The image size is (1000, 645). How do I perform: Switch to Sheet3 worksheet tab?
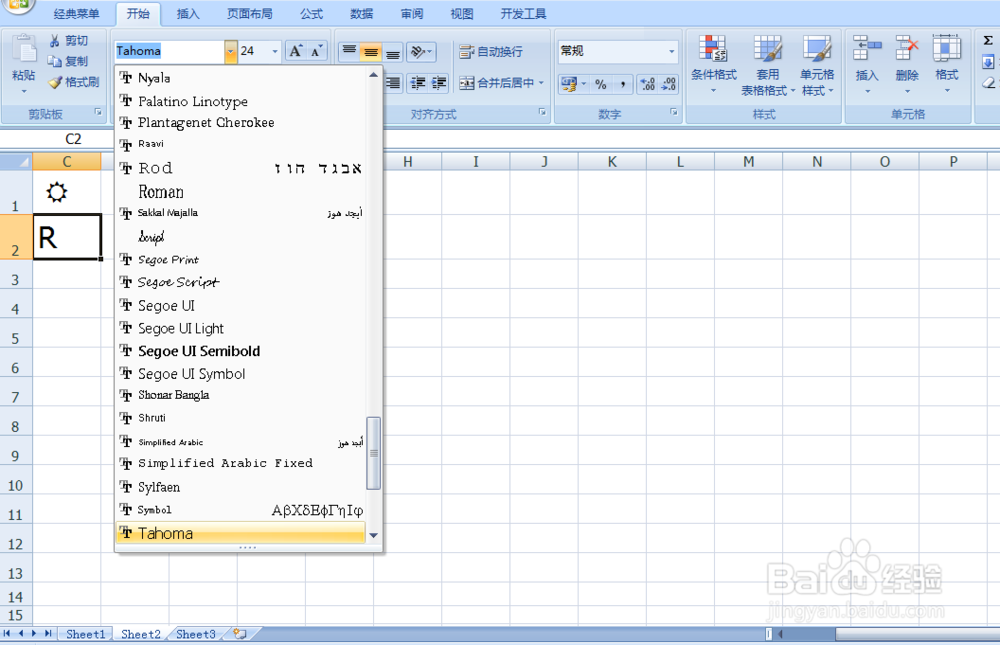[195, 634]
